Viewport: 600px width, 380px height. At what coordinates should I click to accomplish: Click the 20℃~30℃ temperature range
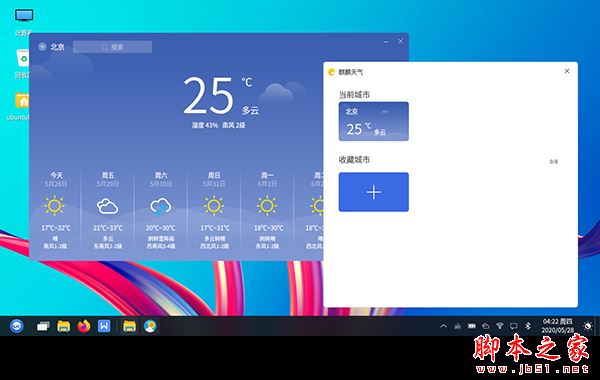161,228
